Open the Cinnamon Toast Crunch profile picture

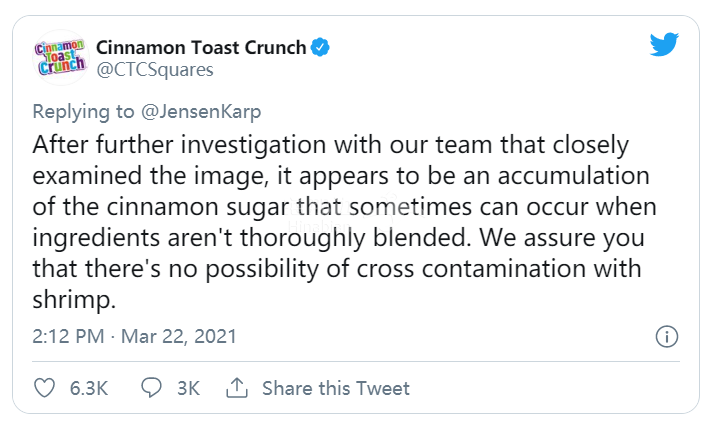tap(60, 58)
